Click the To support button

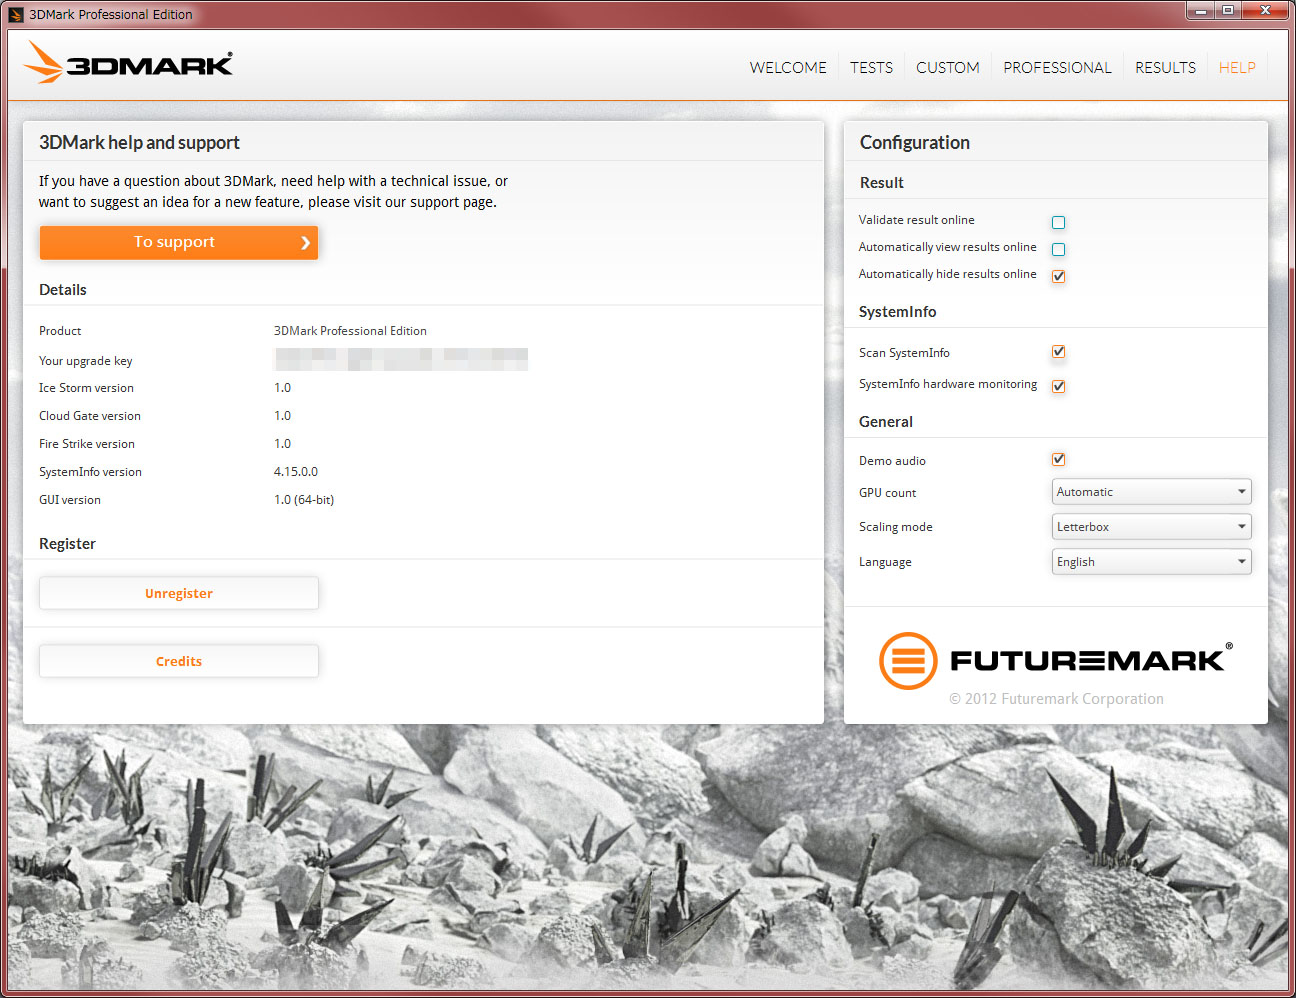click(179, 242)
